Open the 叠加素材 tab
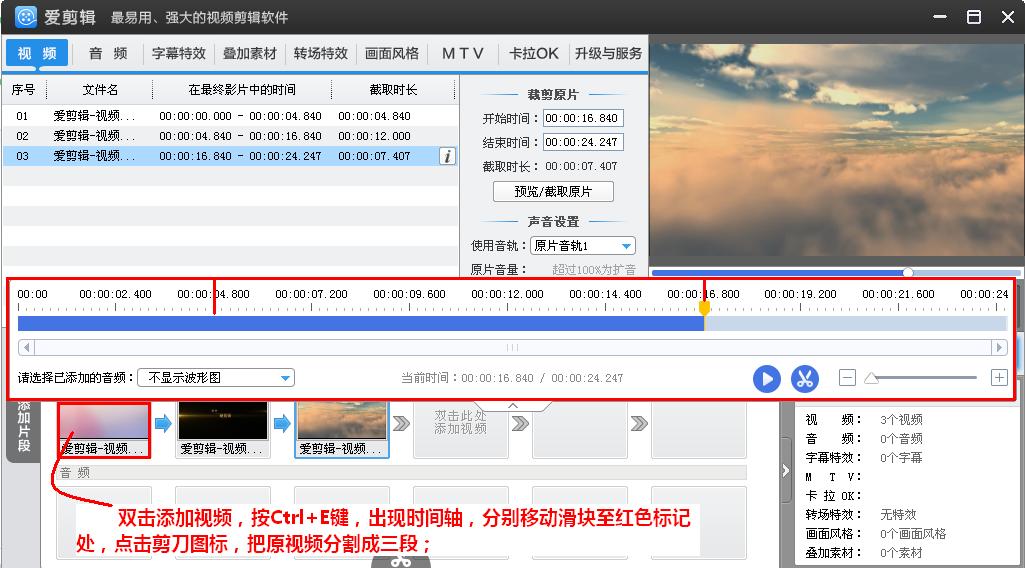The width and height of the screenshot is (1025, 568). pyautogui.click(x=250, y=54)
